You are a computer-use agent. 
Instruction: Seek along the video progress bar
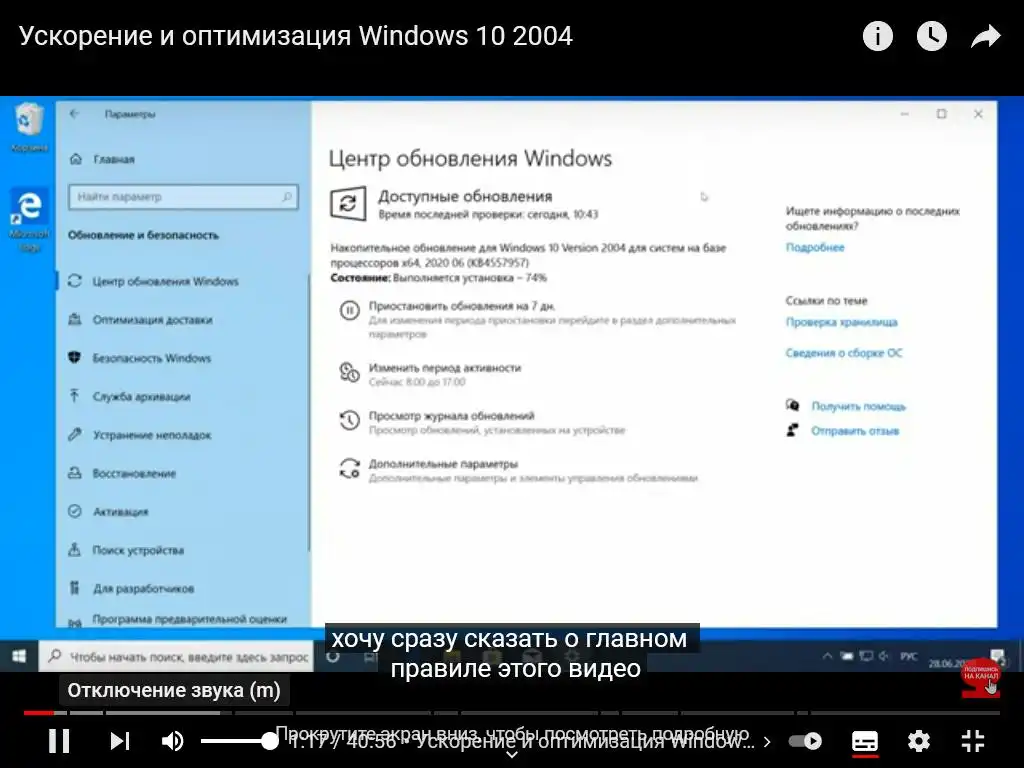coord(512,713)
